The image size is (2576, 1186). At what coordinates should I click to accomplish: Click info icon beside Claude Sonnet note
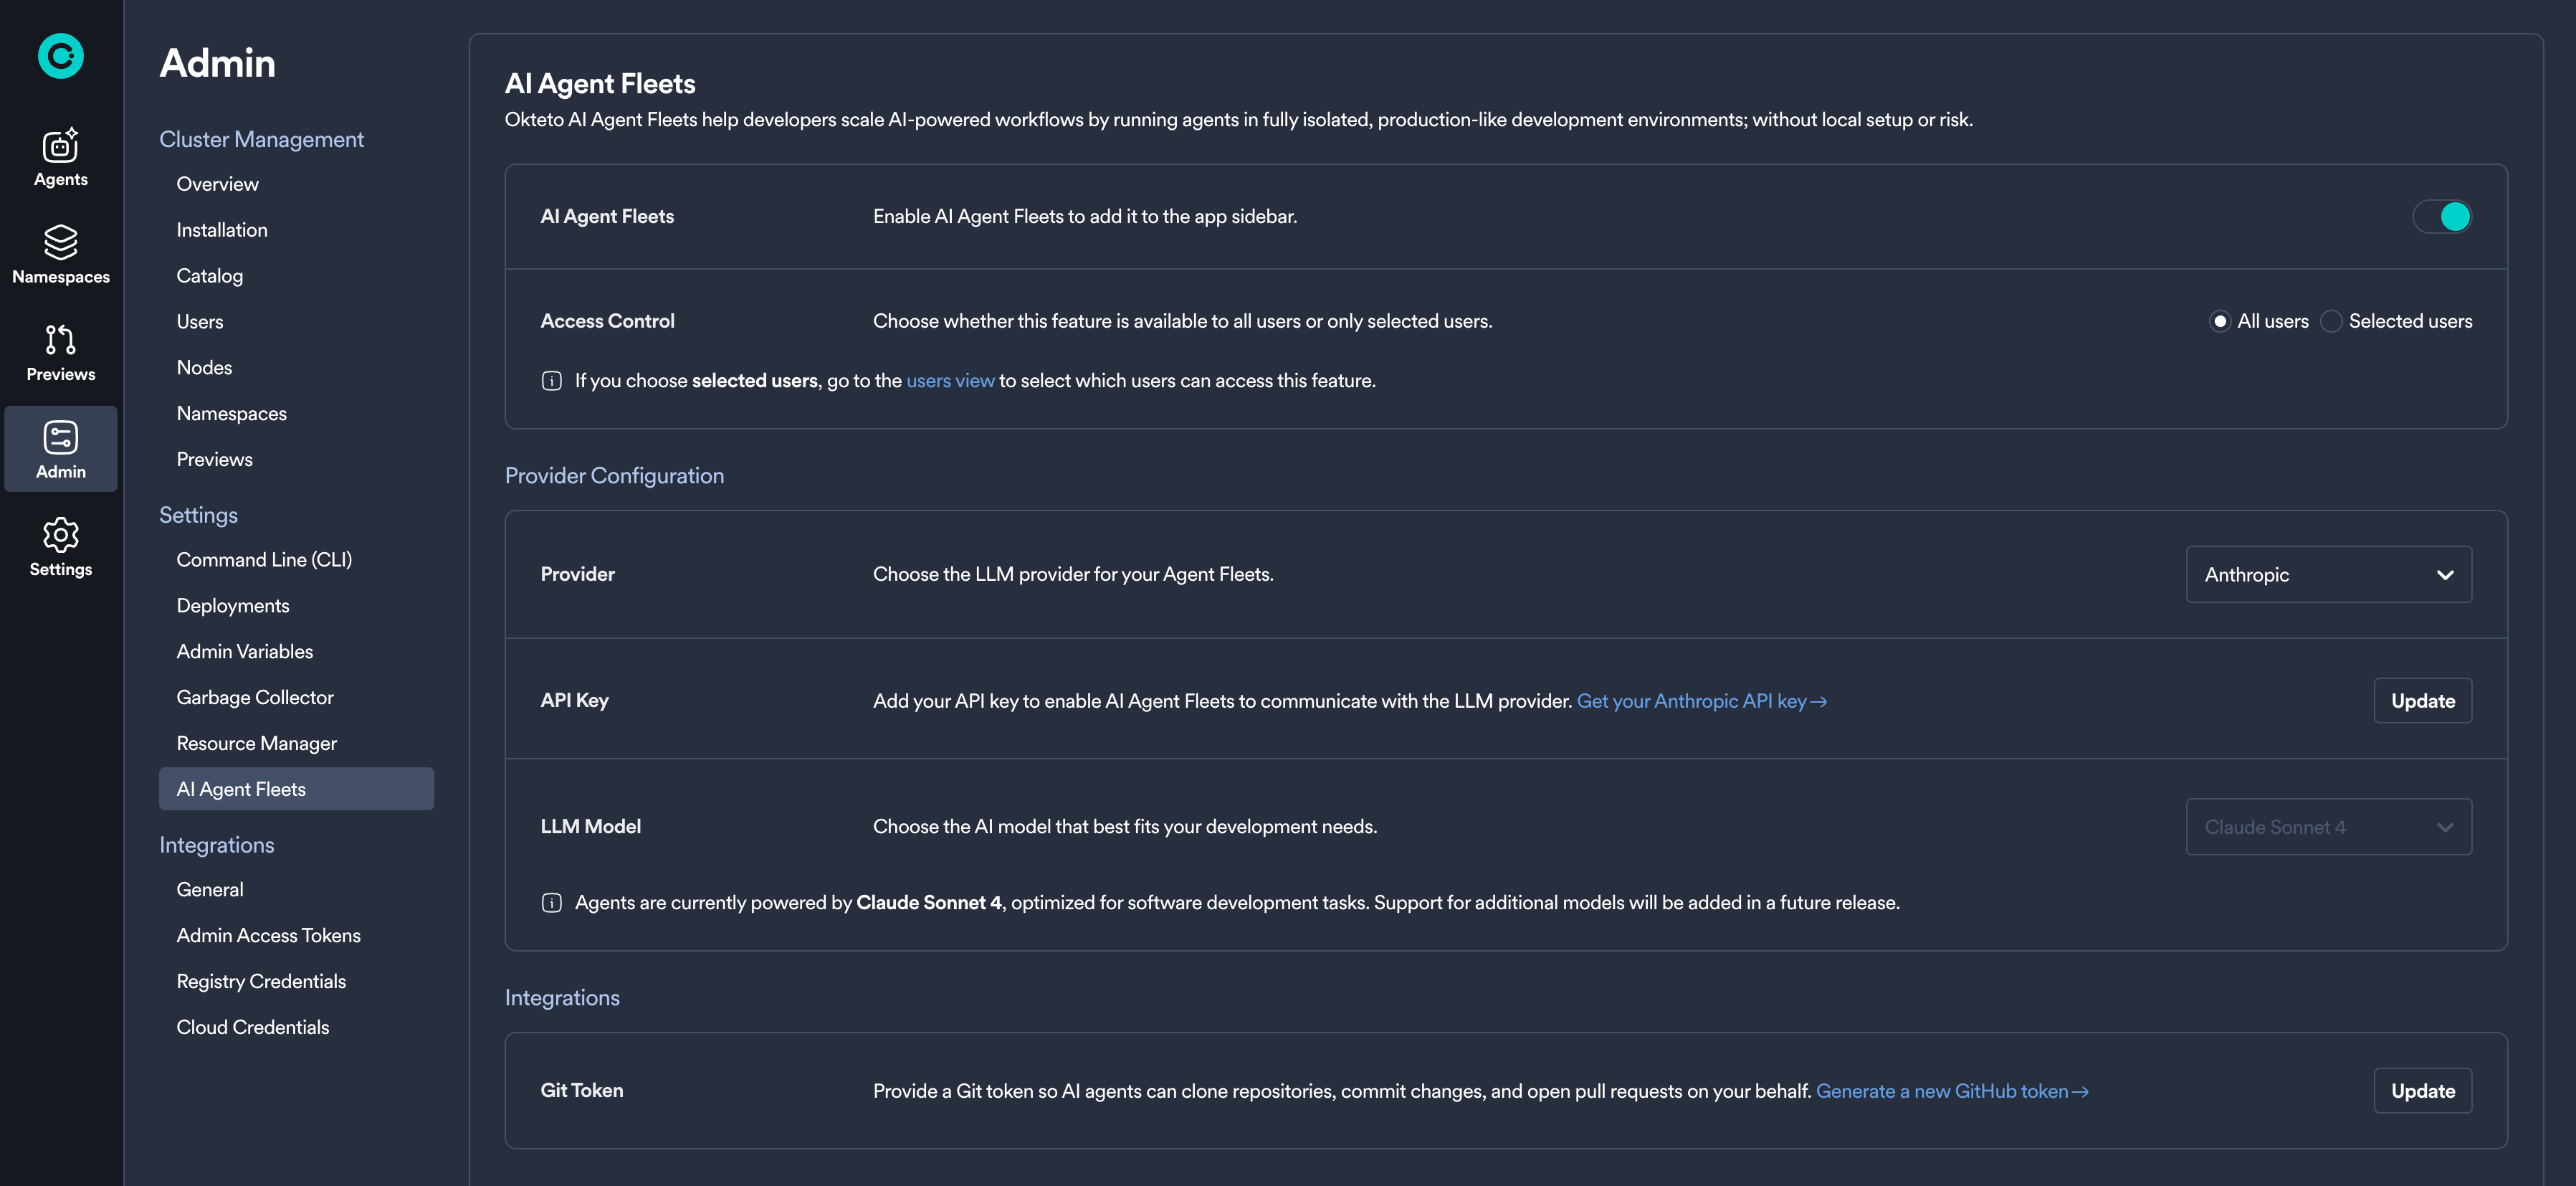[x=551, y=903]
